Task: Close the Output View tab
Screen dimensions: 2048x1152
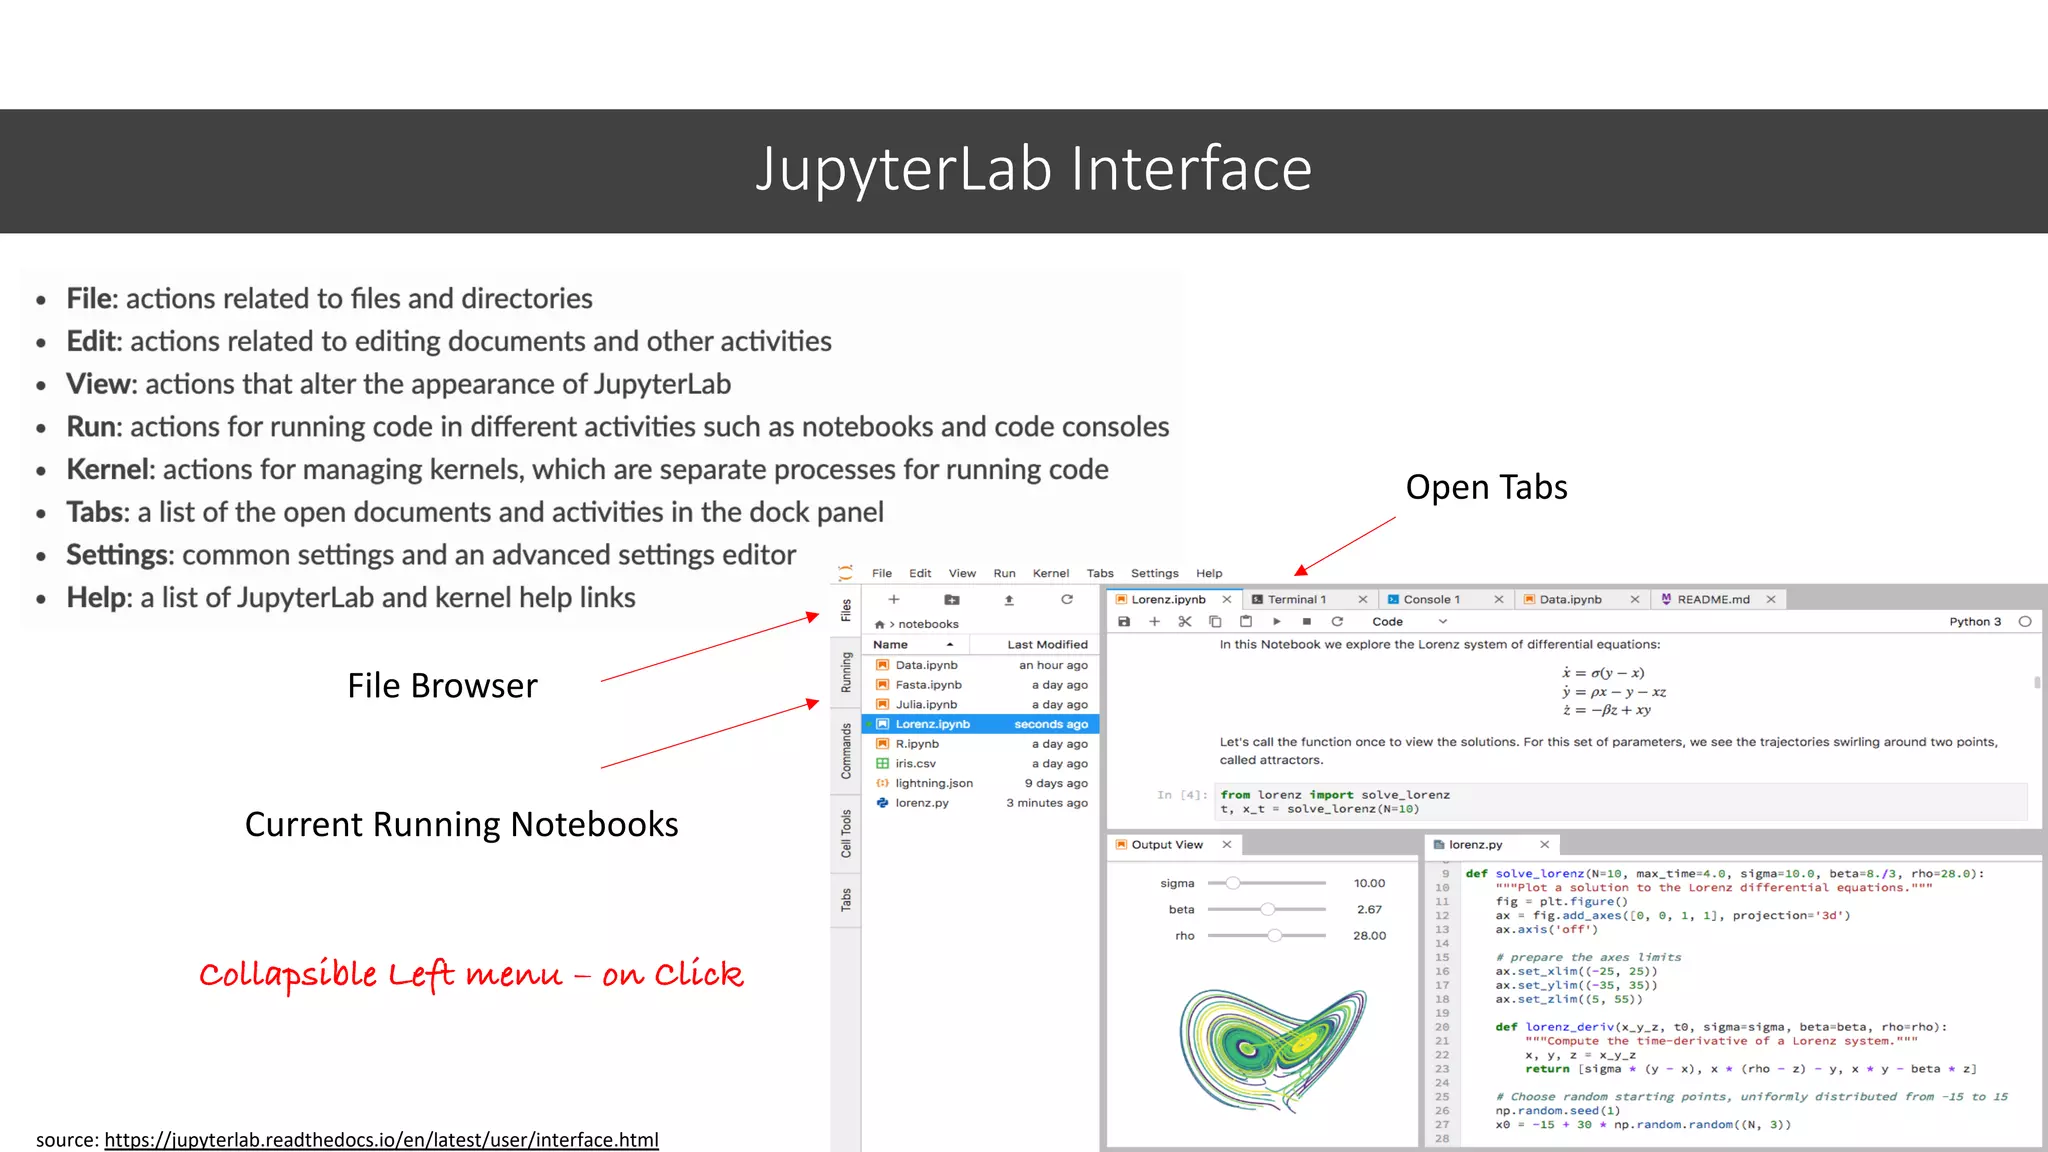Action: pos(1227,845)
